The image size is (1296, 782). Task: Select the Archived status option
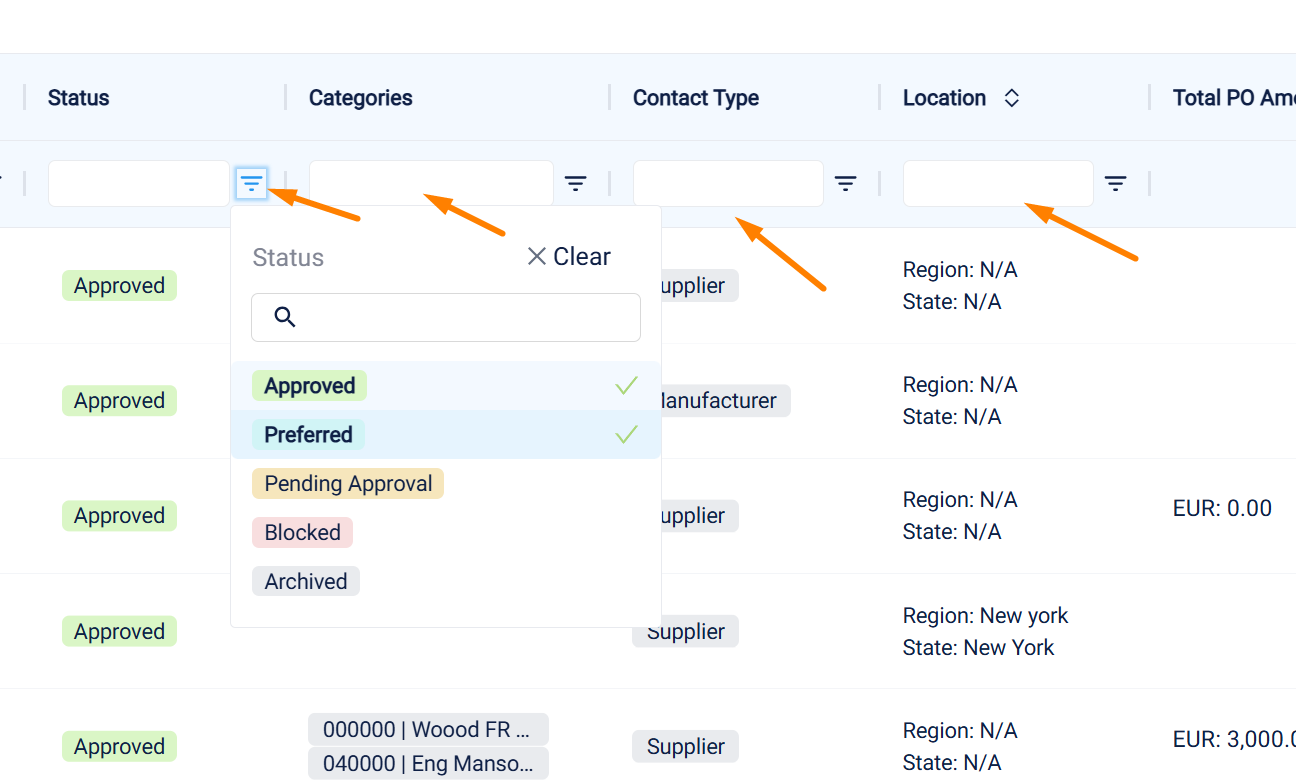pos(305,582)
